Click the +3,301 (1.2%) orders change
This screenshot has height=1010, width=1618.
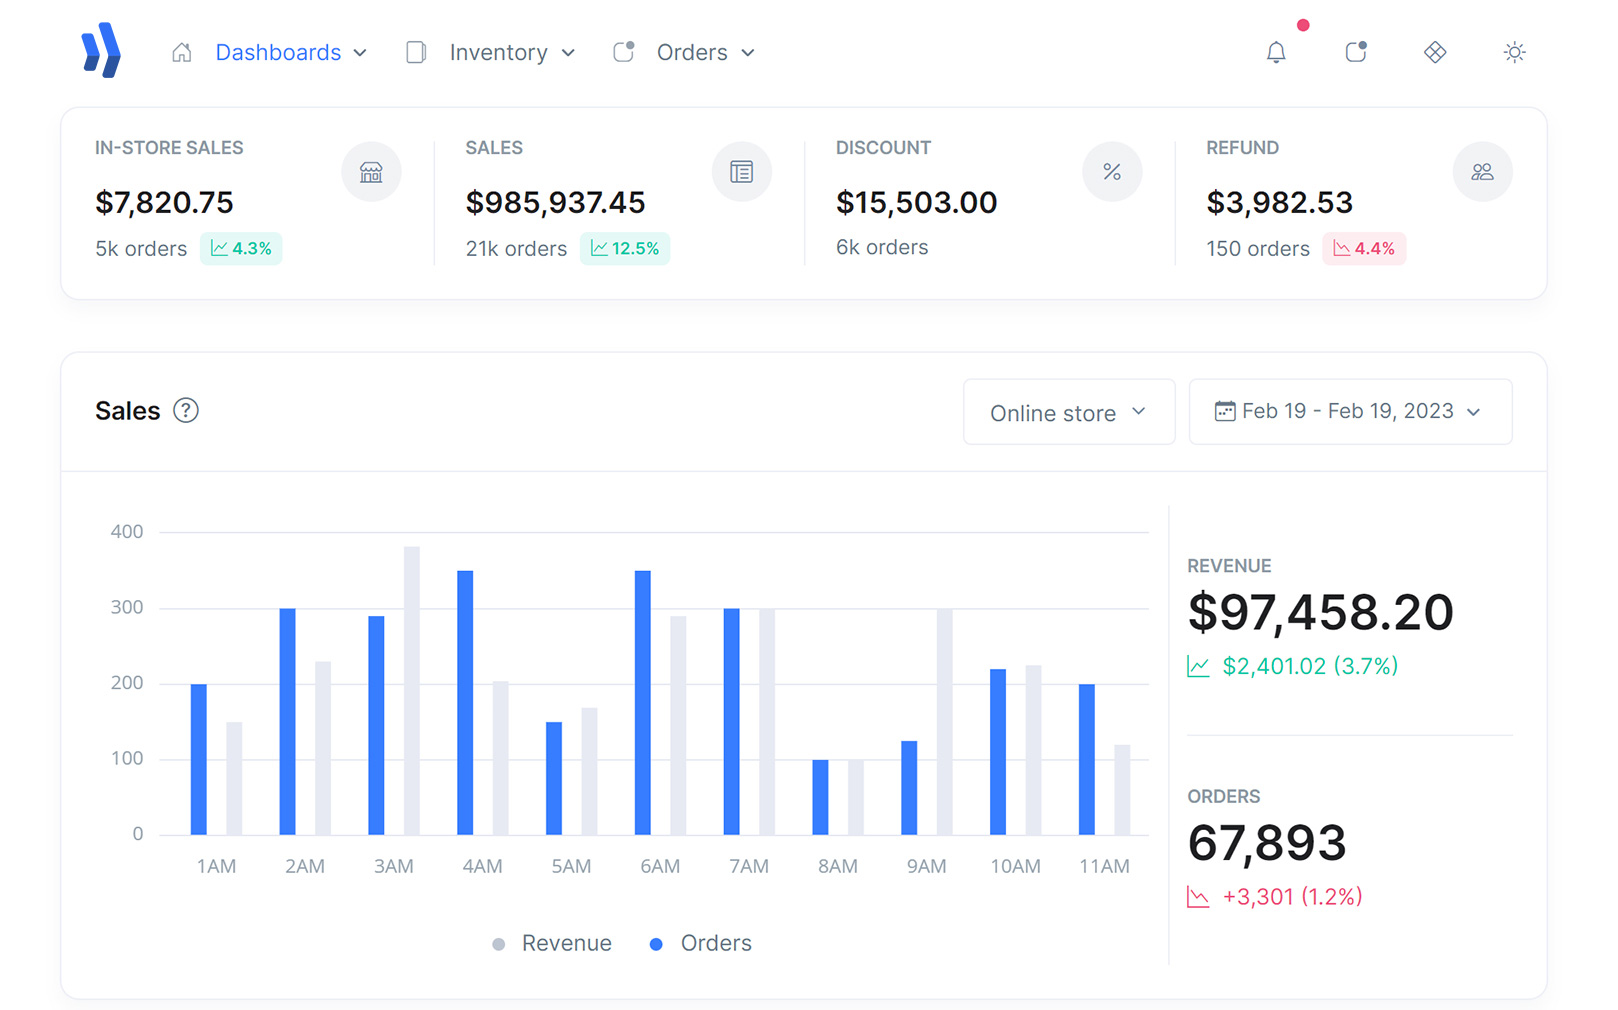click(x=1292, y=897)
